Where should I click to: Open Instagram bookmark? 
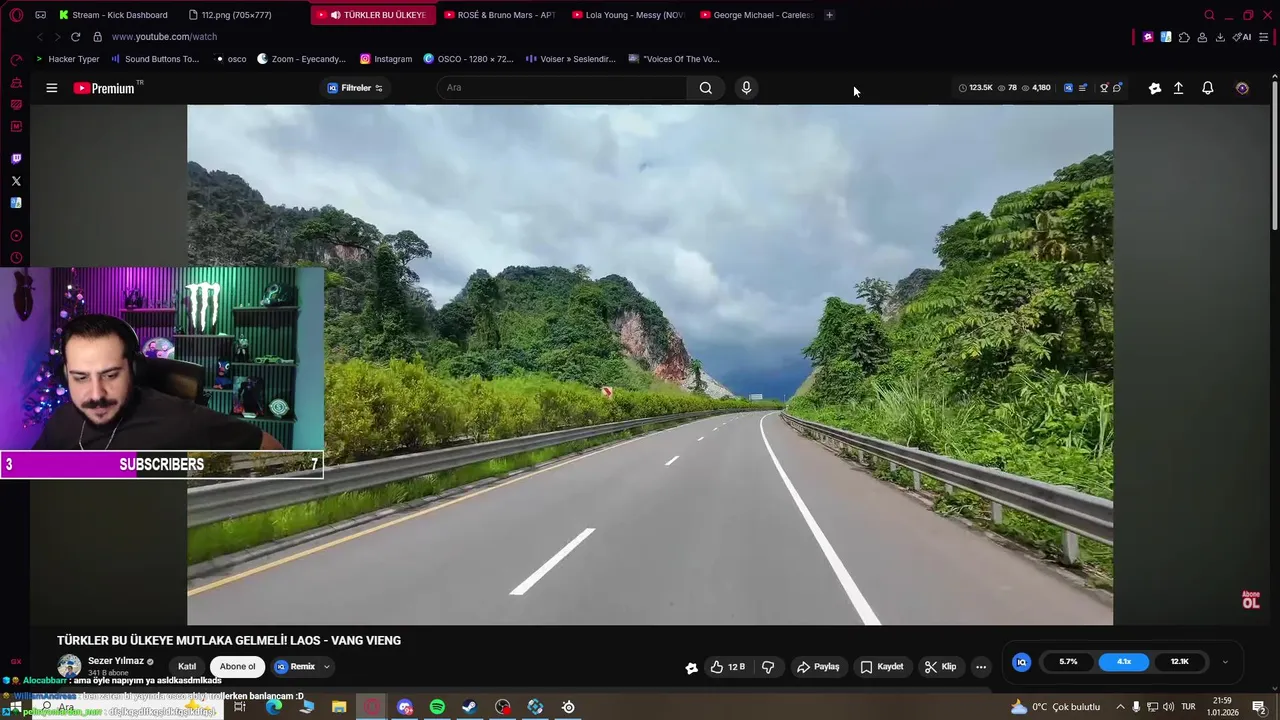386,59
